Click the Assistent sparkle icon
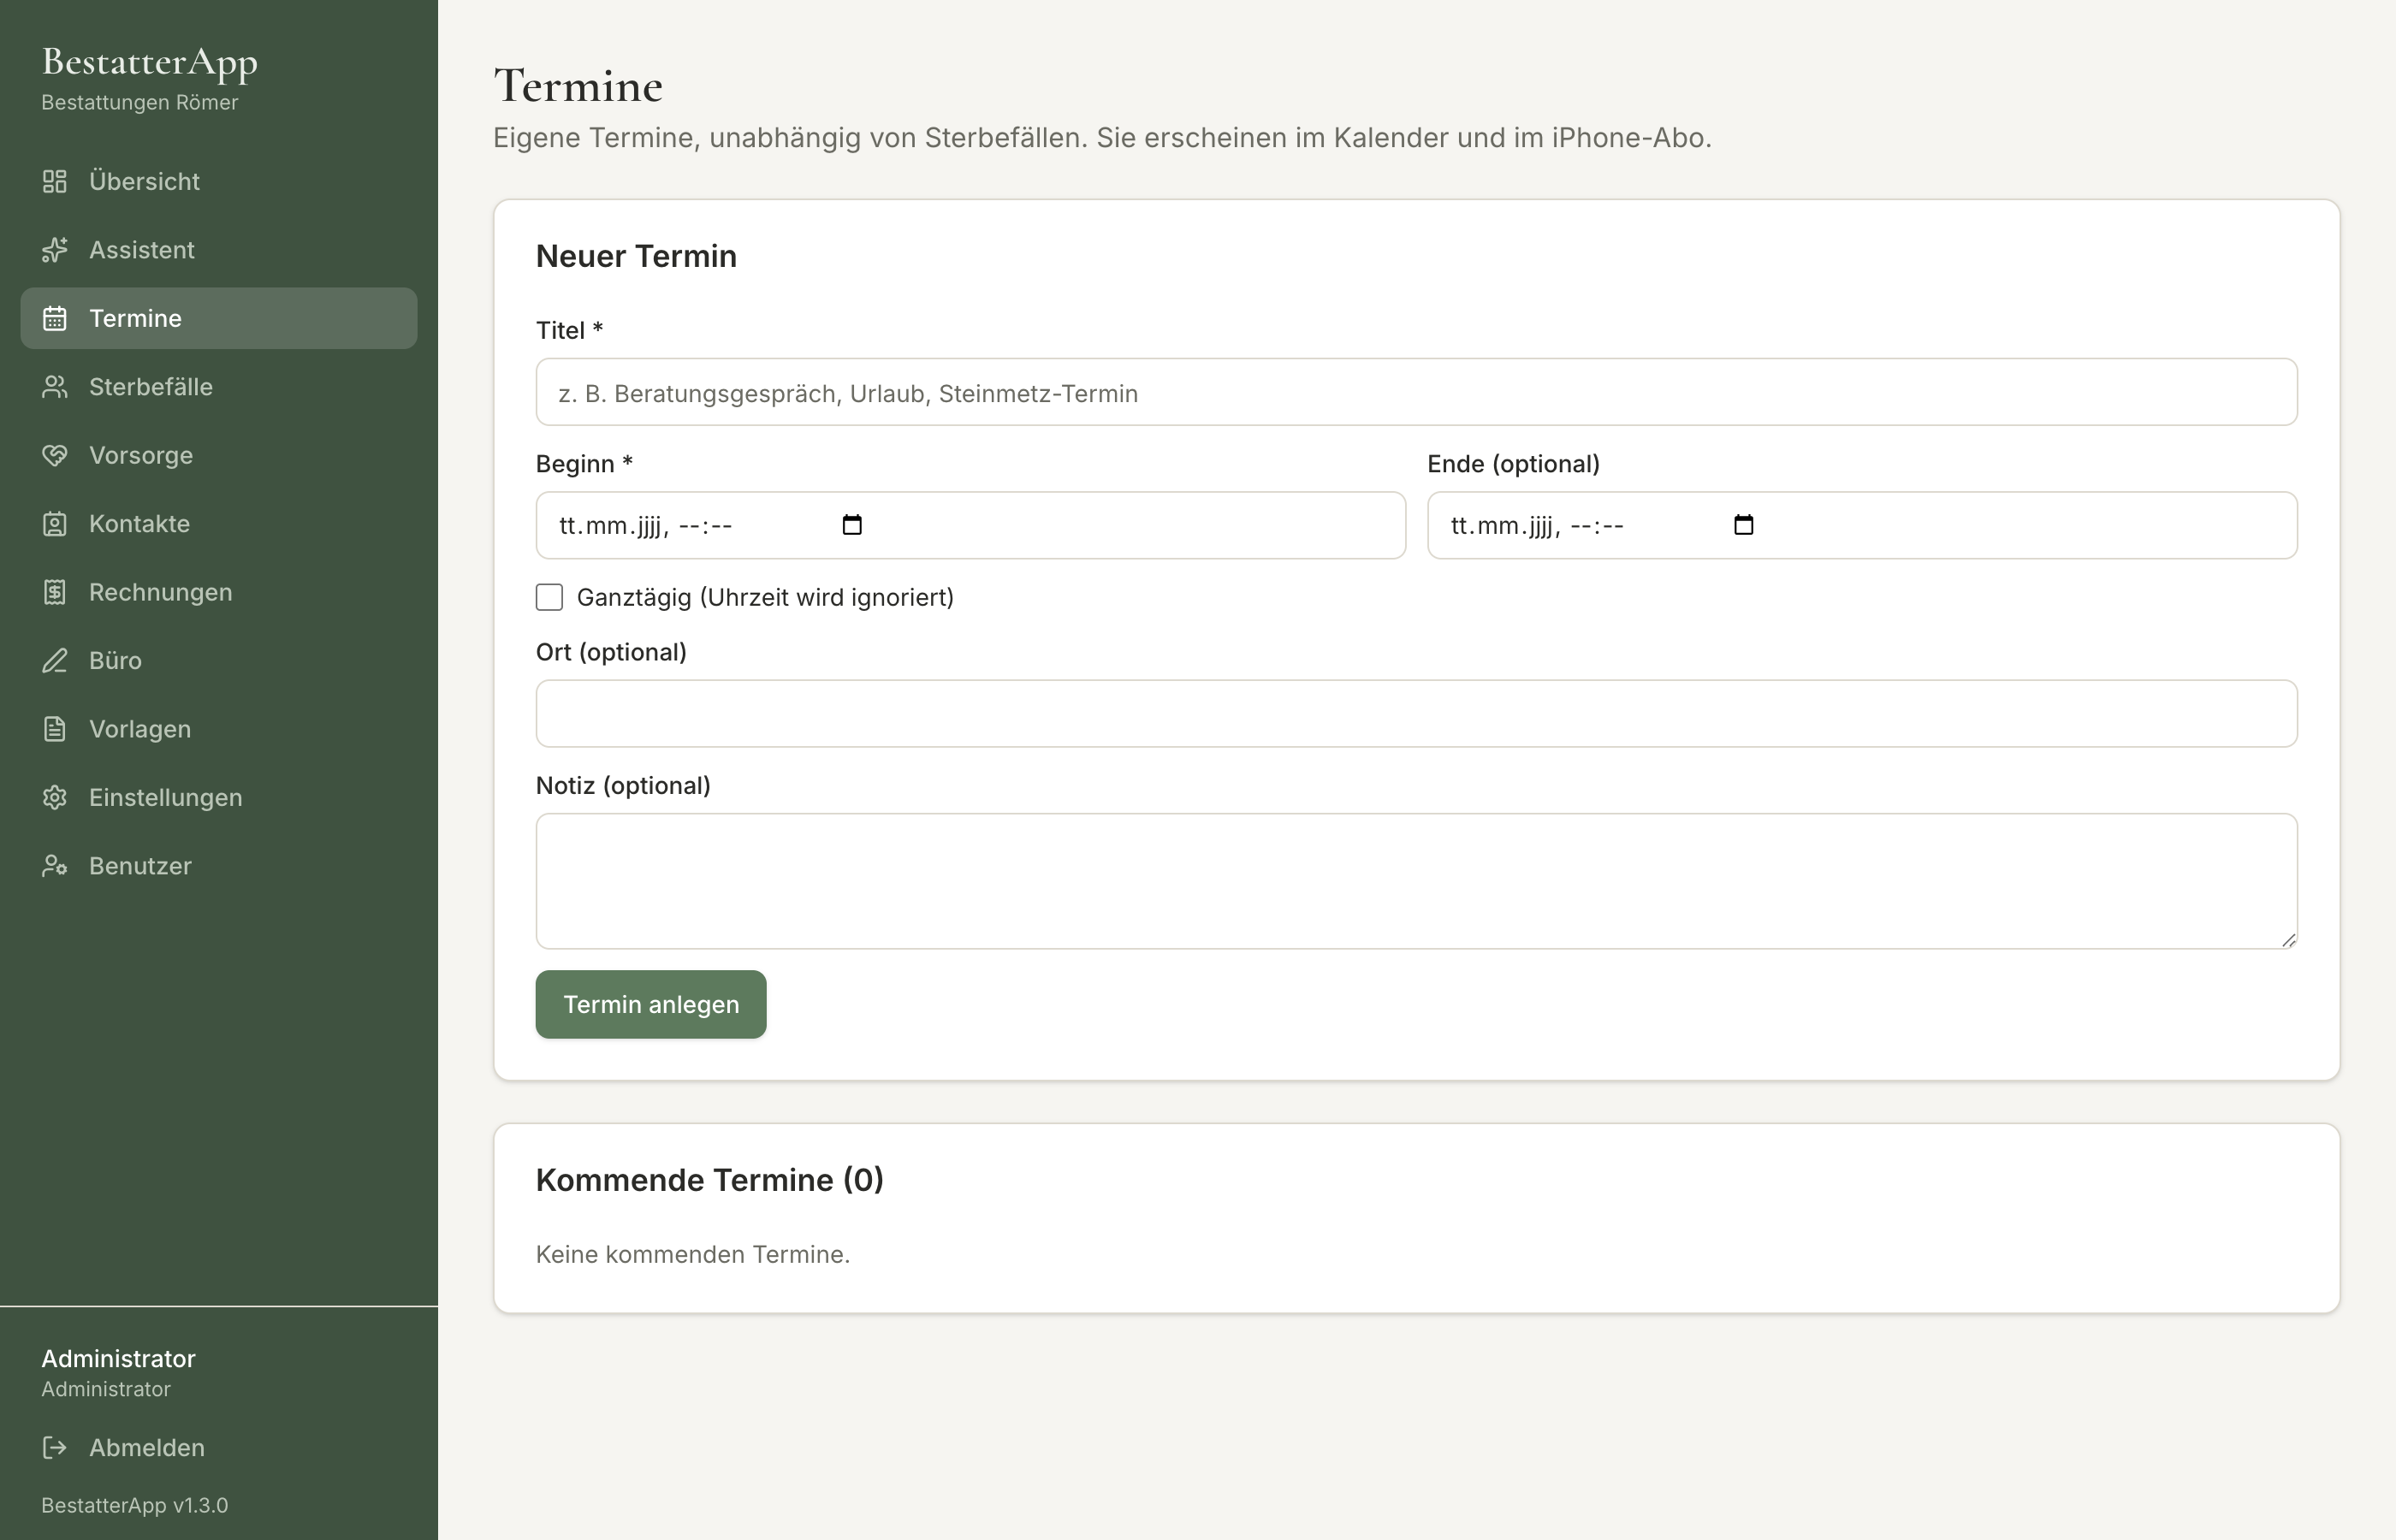The height and width of the screenshot is (1540, 2396). (x=54, y=250)
